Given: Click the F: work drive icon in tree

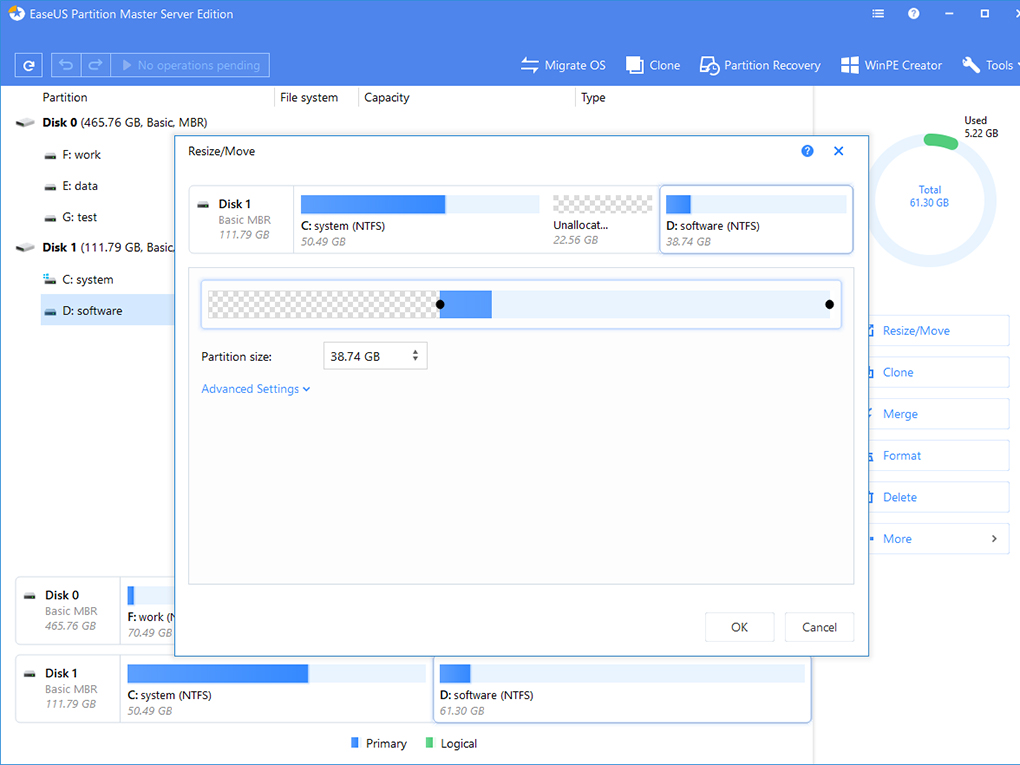Looking at the screenshot, I should point(50,155).
